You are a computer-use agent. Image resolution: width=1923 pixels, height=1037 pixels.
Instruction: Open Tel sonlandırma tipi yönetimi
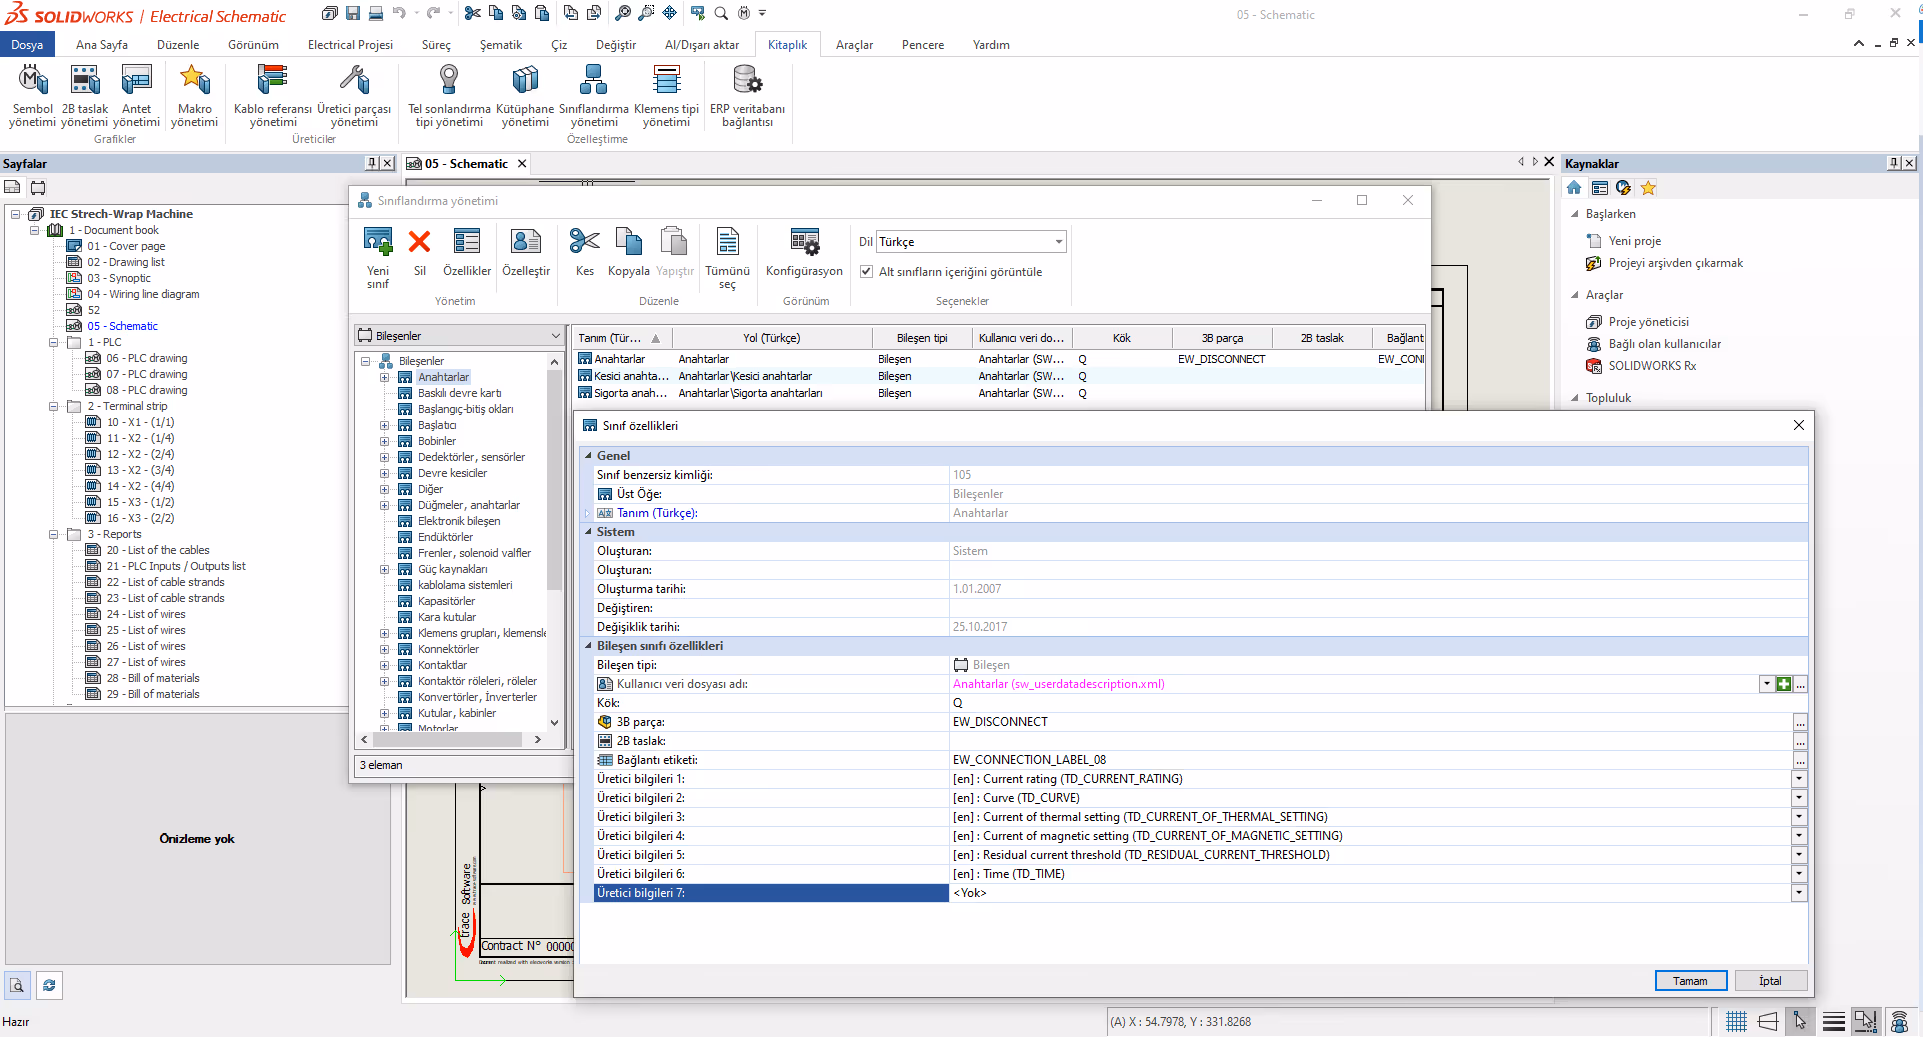tap(449, 96)
